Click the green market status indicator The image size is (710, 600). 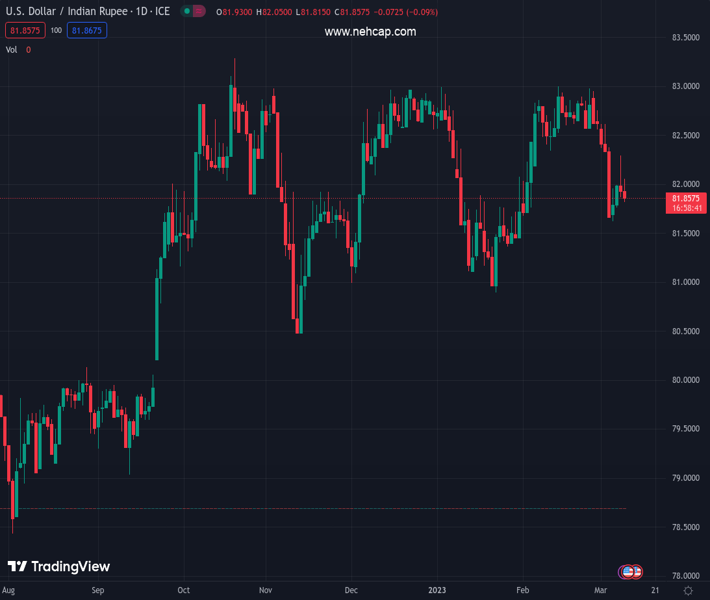[187, 12]
